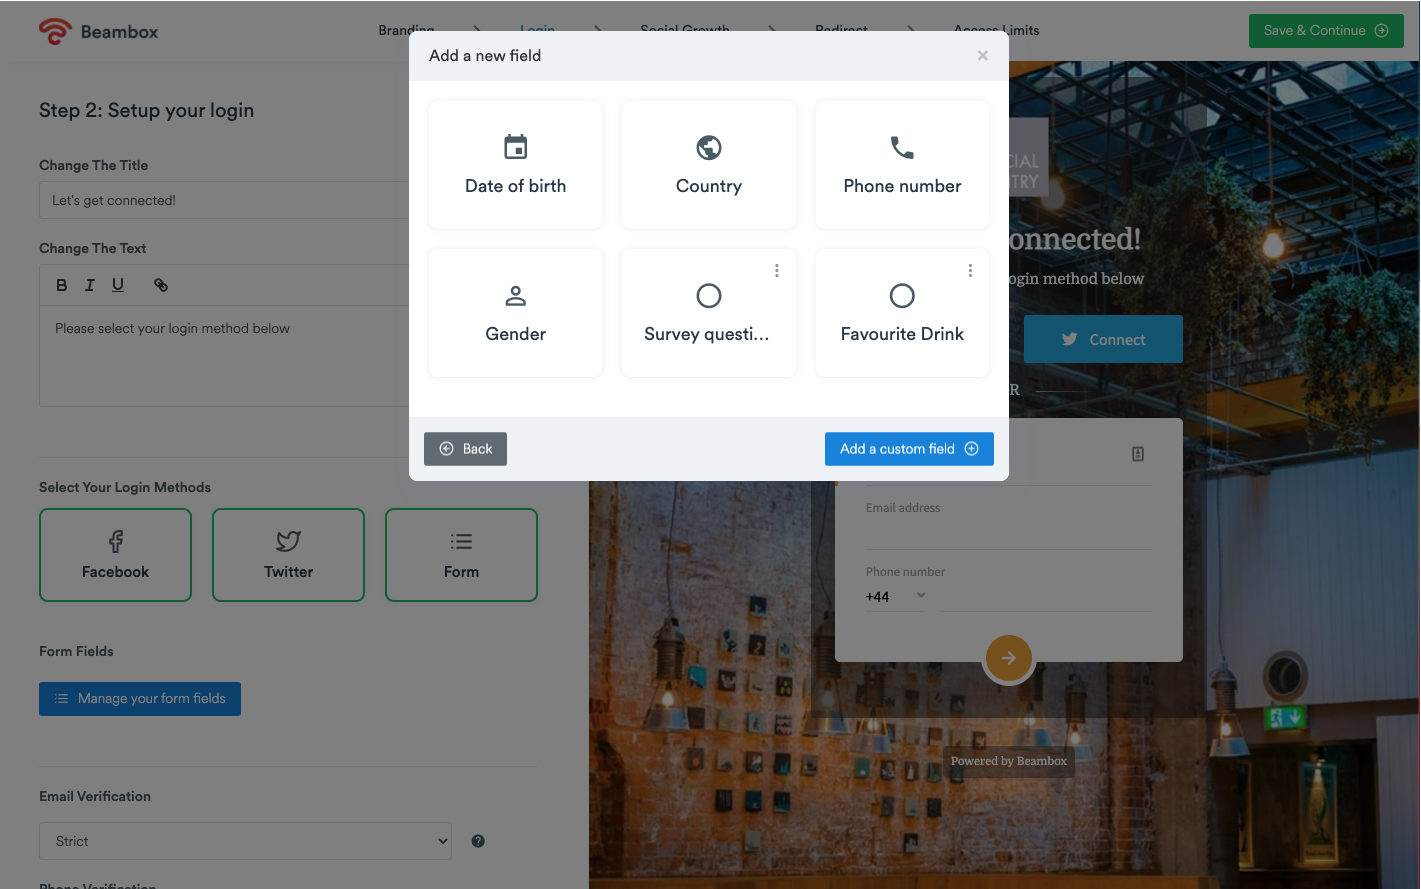This screenshot has width=1421, height=889.
Task: Insert a link in the text editor
Action: point(160,285)
